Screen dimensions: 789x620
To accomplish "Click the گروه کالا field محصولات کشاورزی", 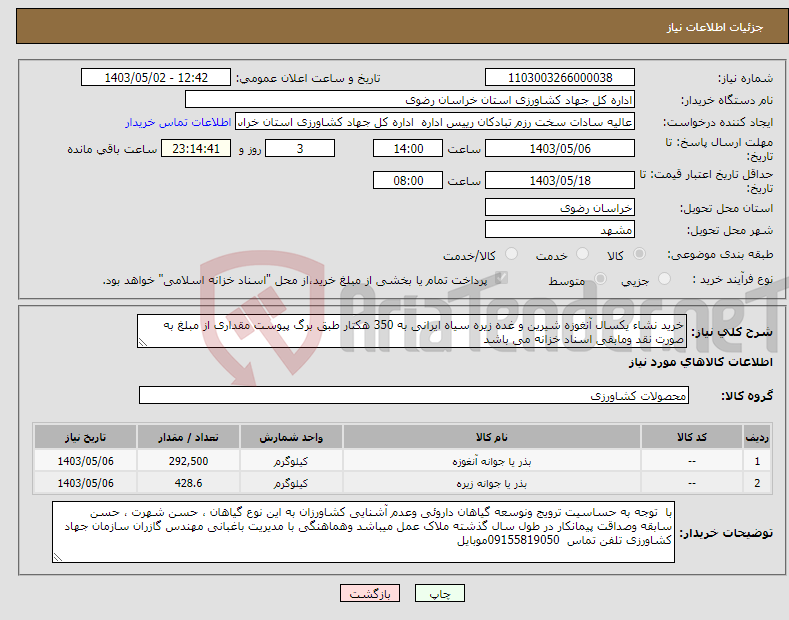I will click(x=414, y=395).
